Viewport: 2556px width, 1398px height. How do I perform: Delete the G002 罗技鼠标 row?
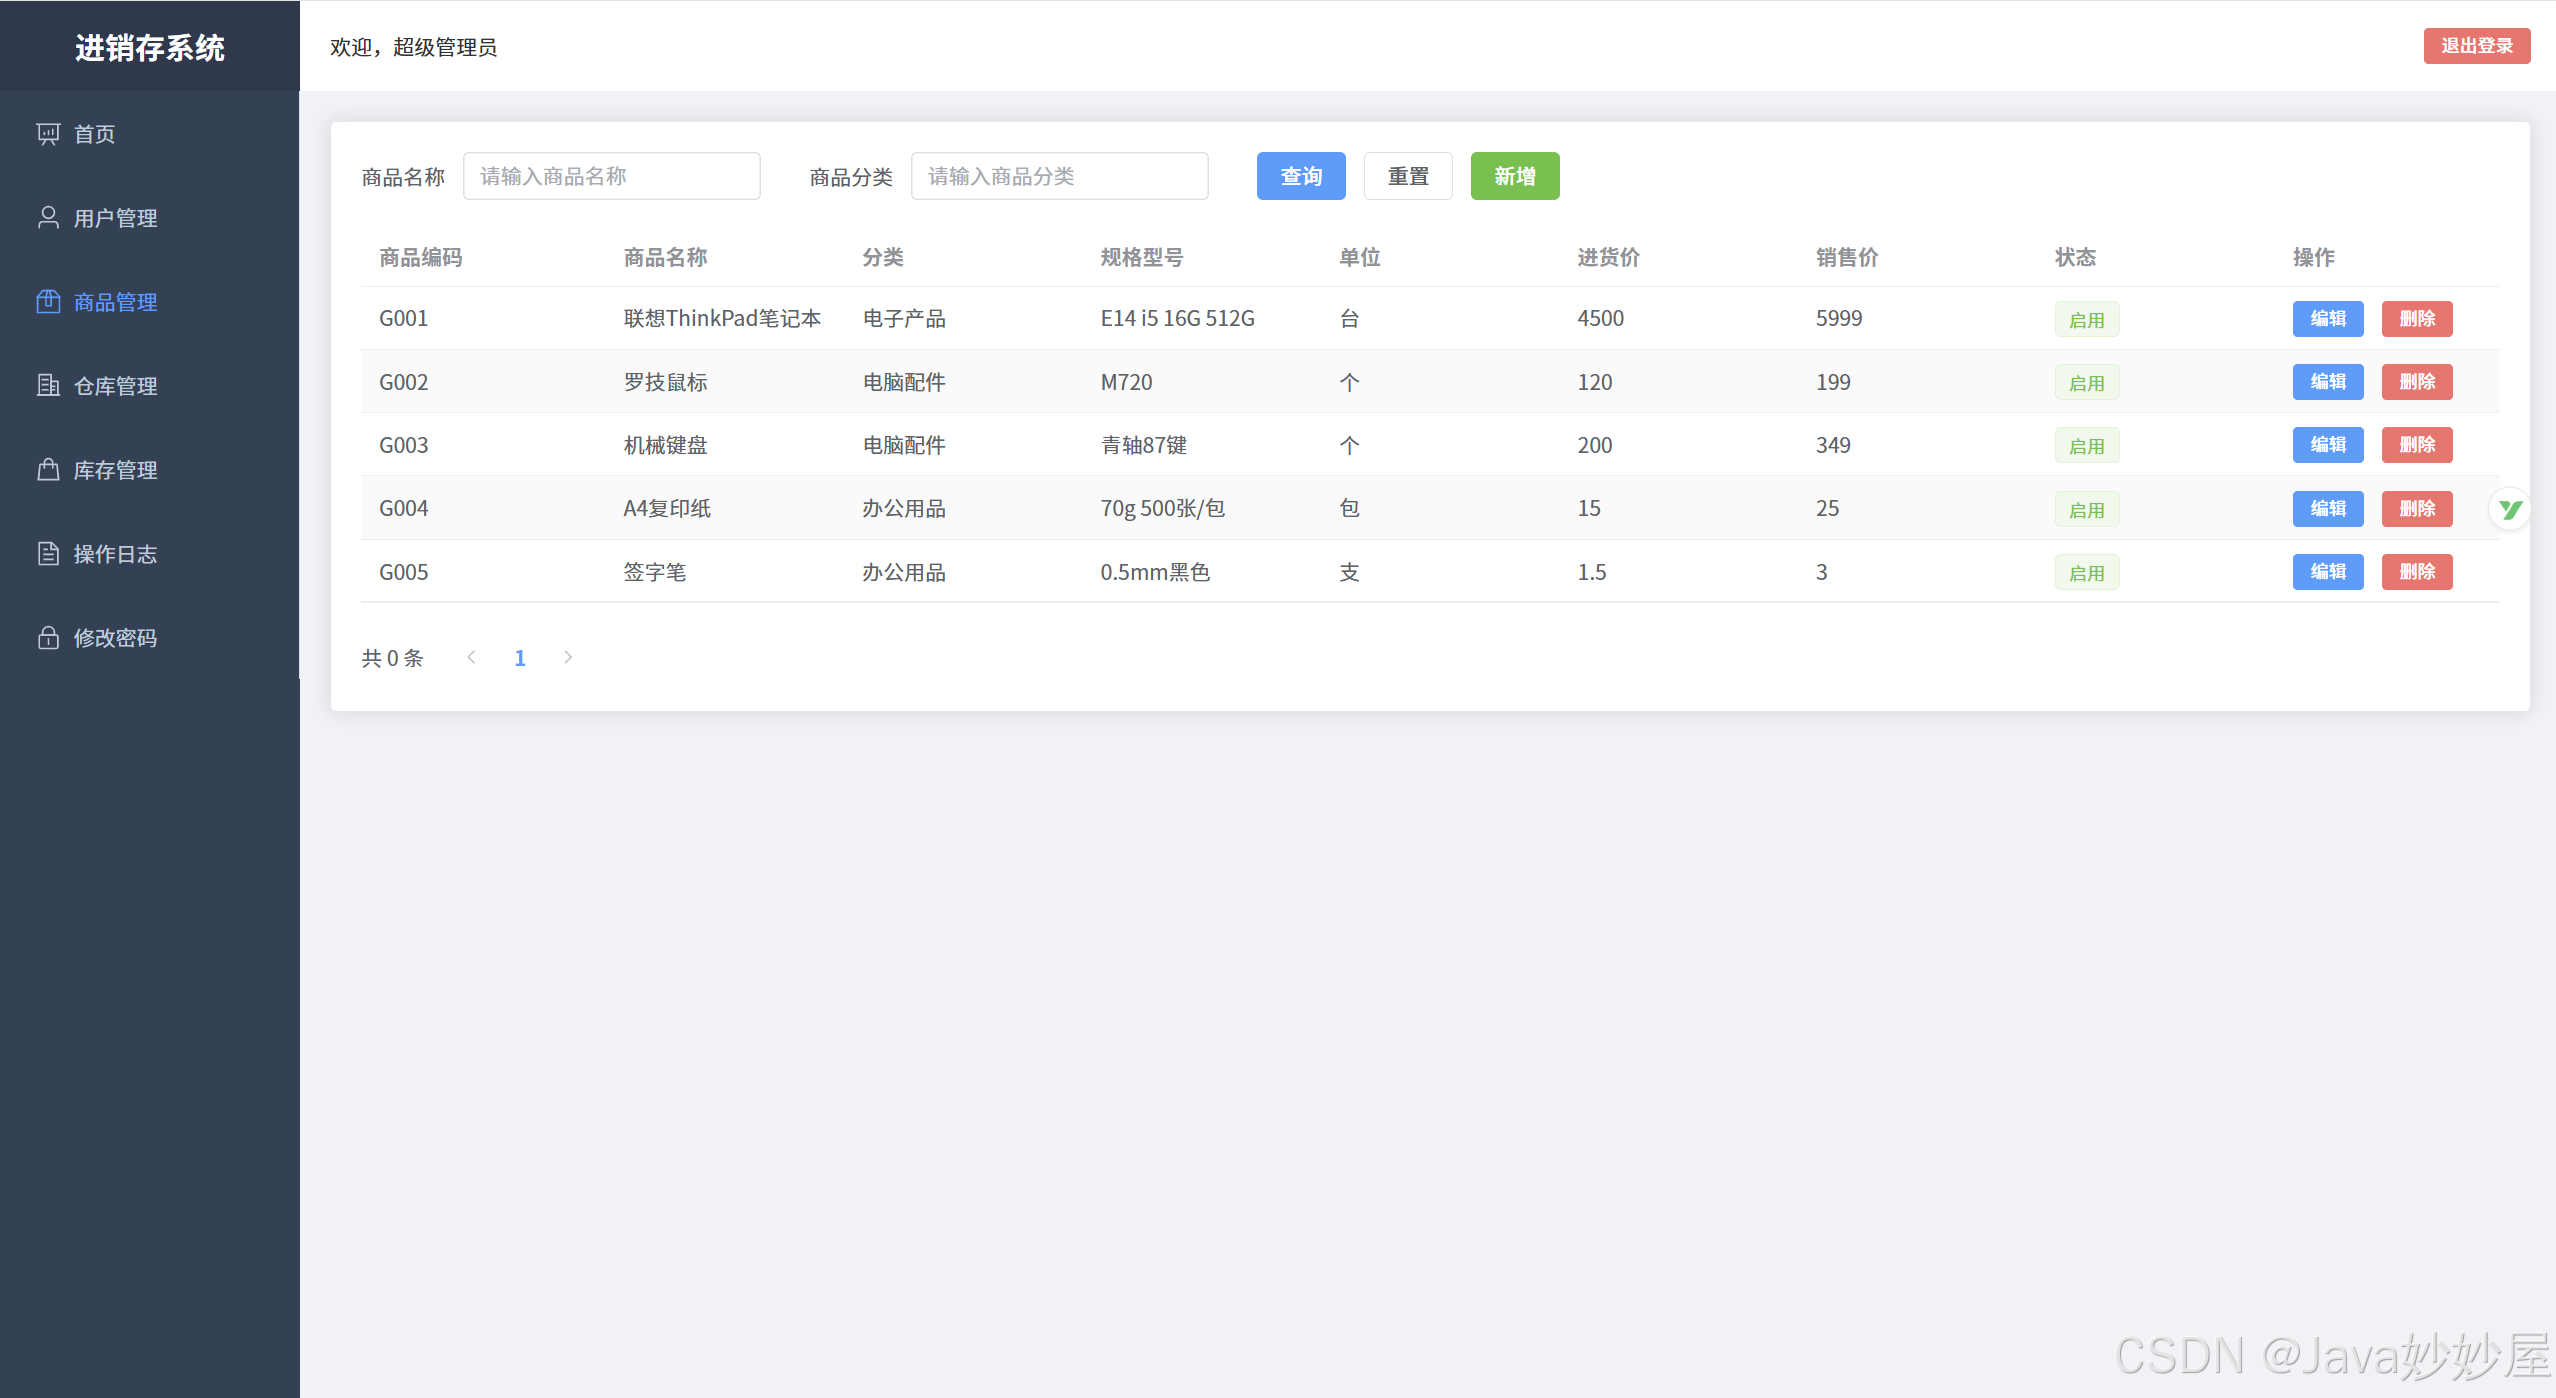2417,382
